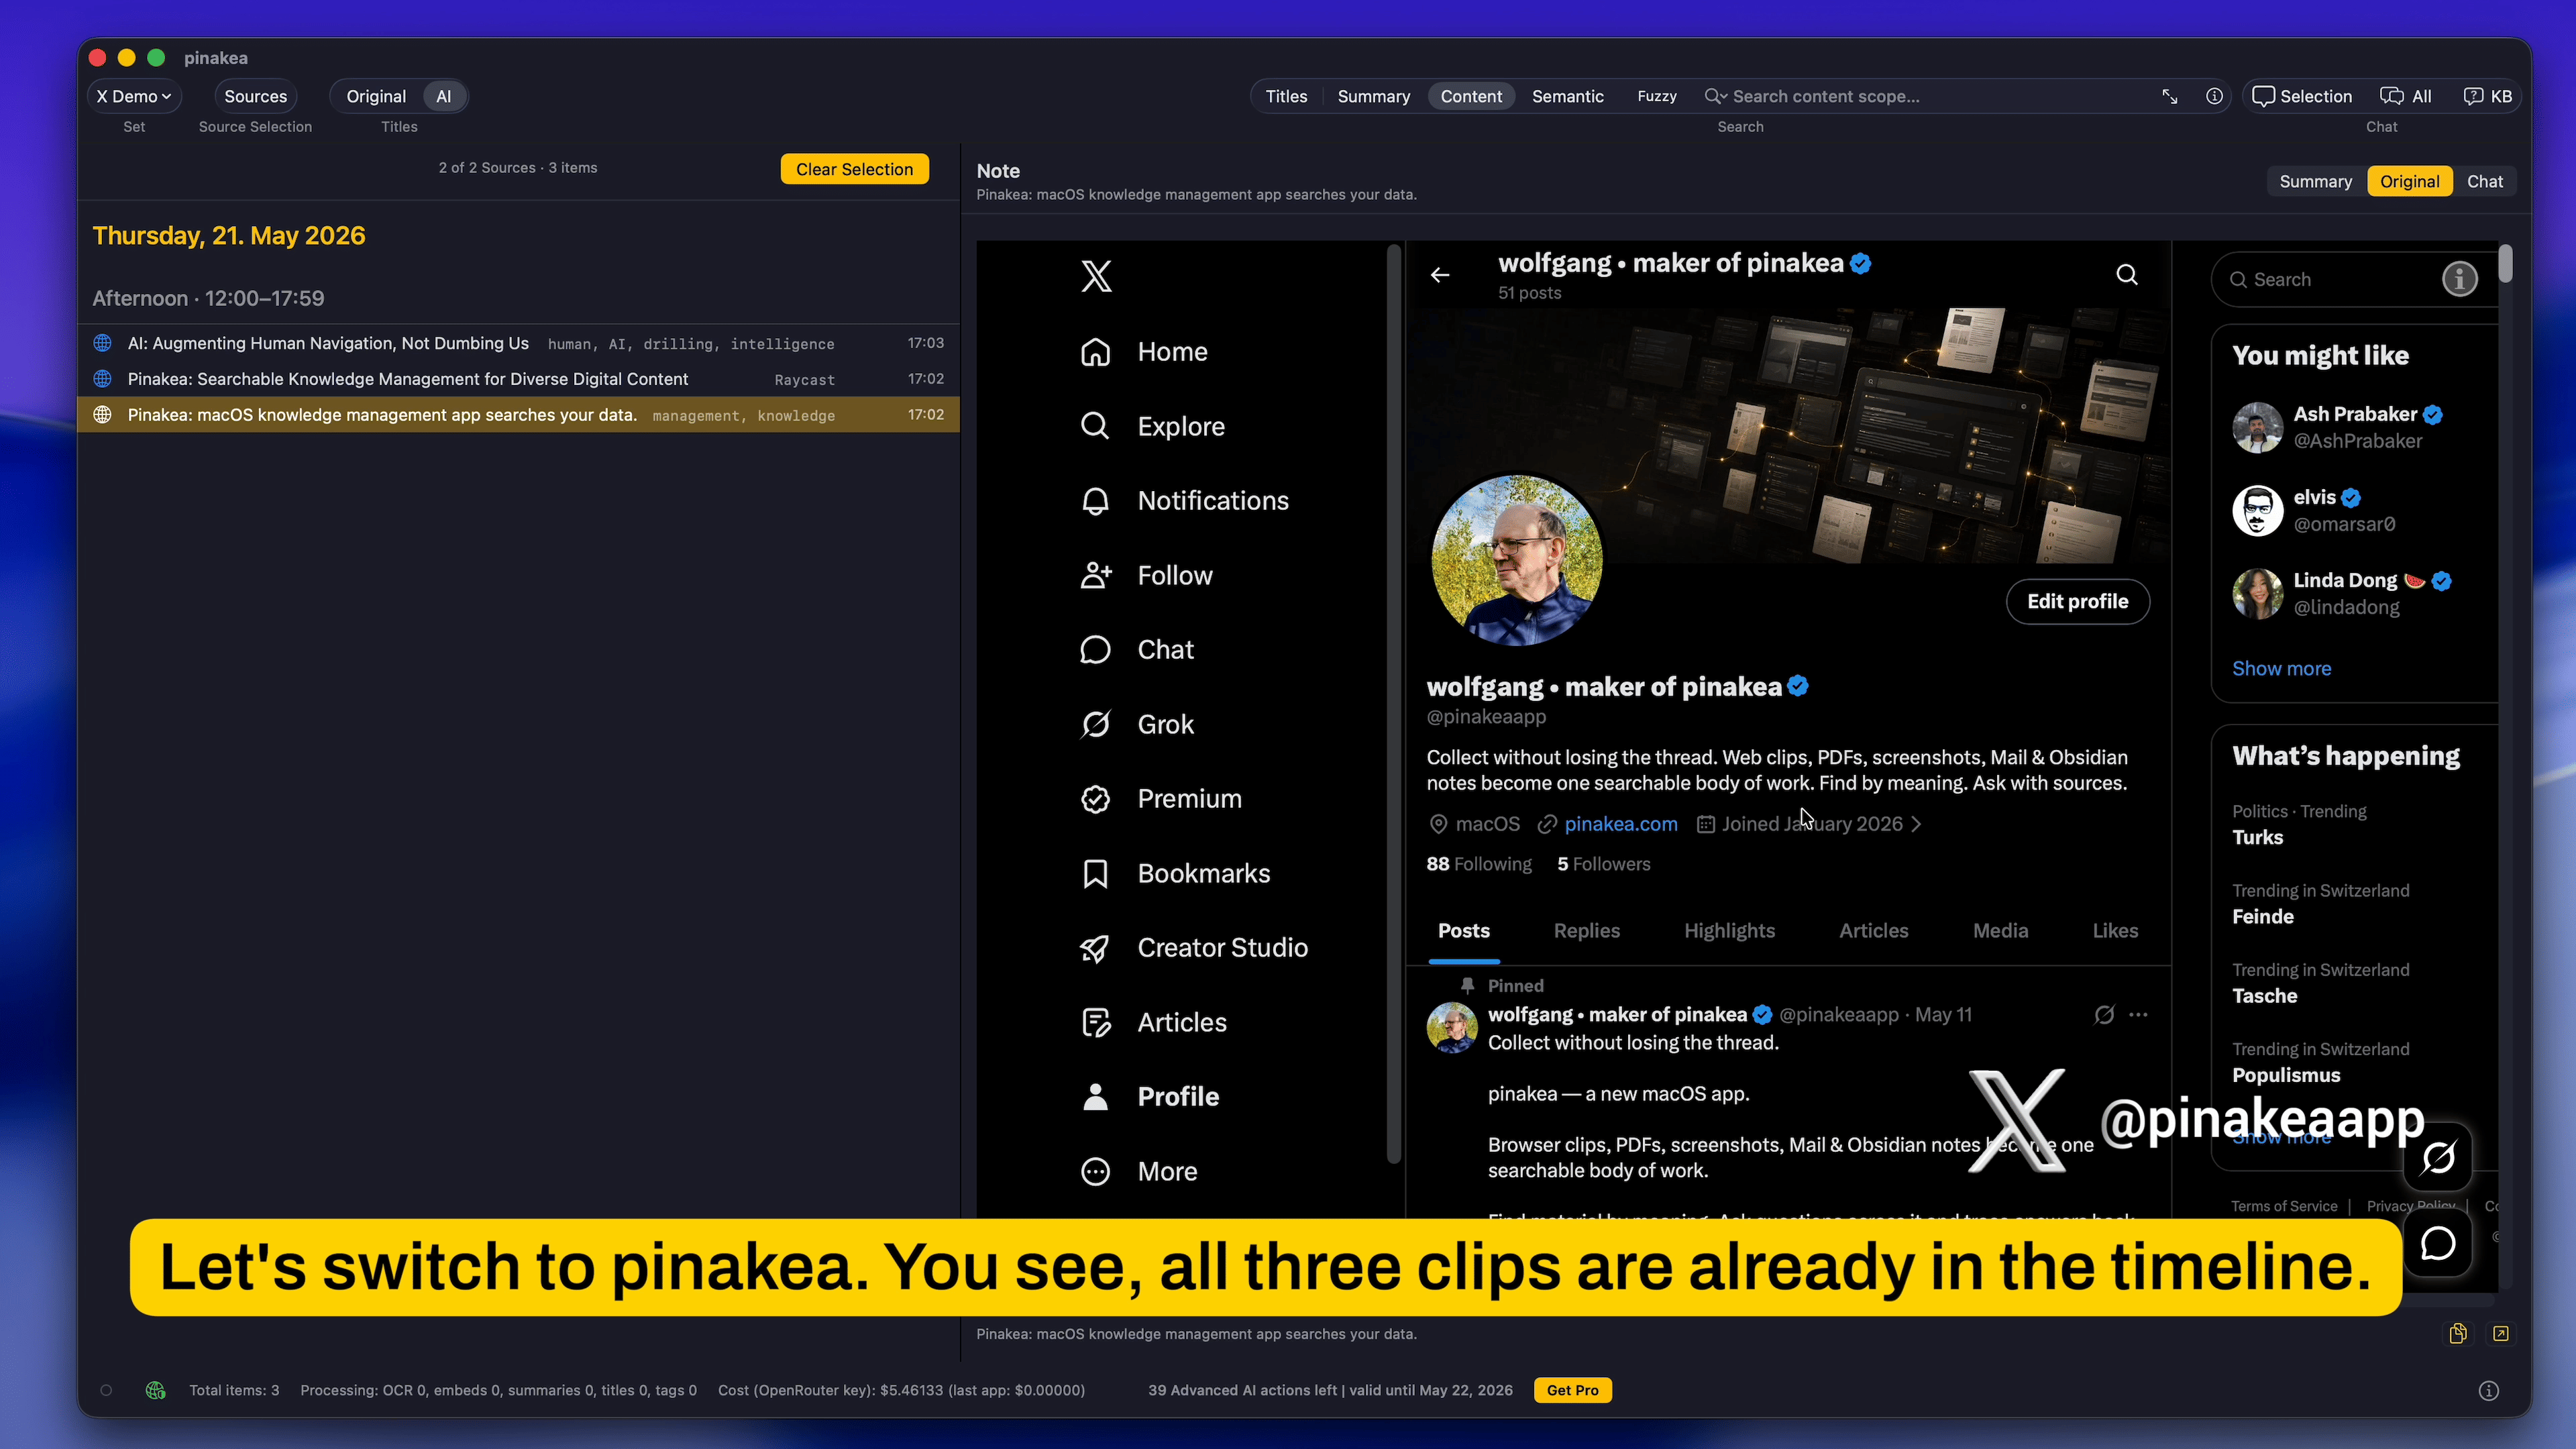The width and height of the screenshot is (2576, 1449).
Task: Open Home in X sidebar
Action: click(x=1144, y=352)
